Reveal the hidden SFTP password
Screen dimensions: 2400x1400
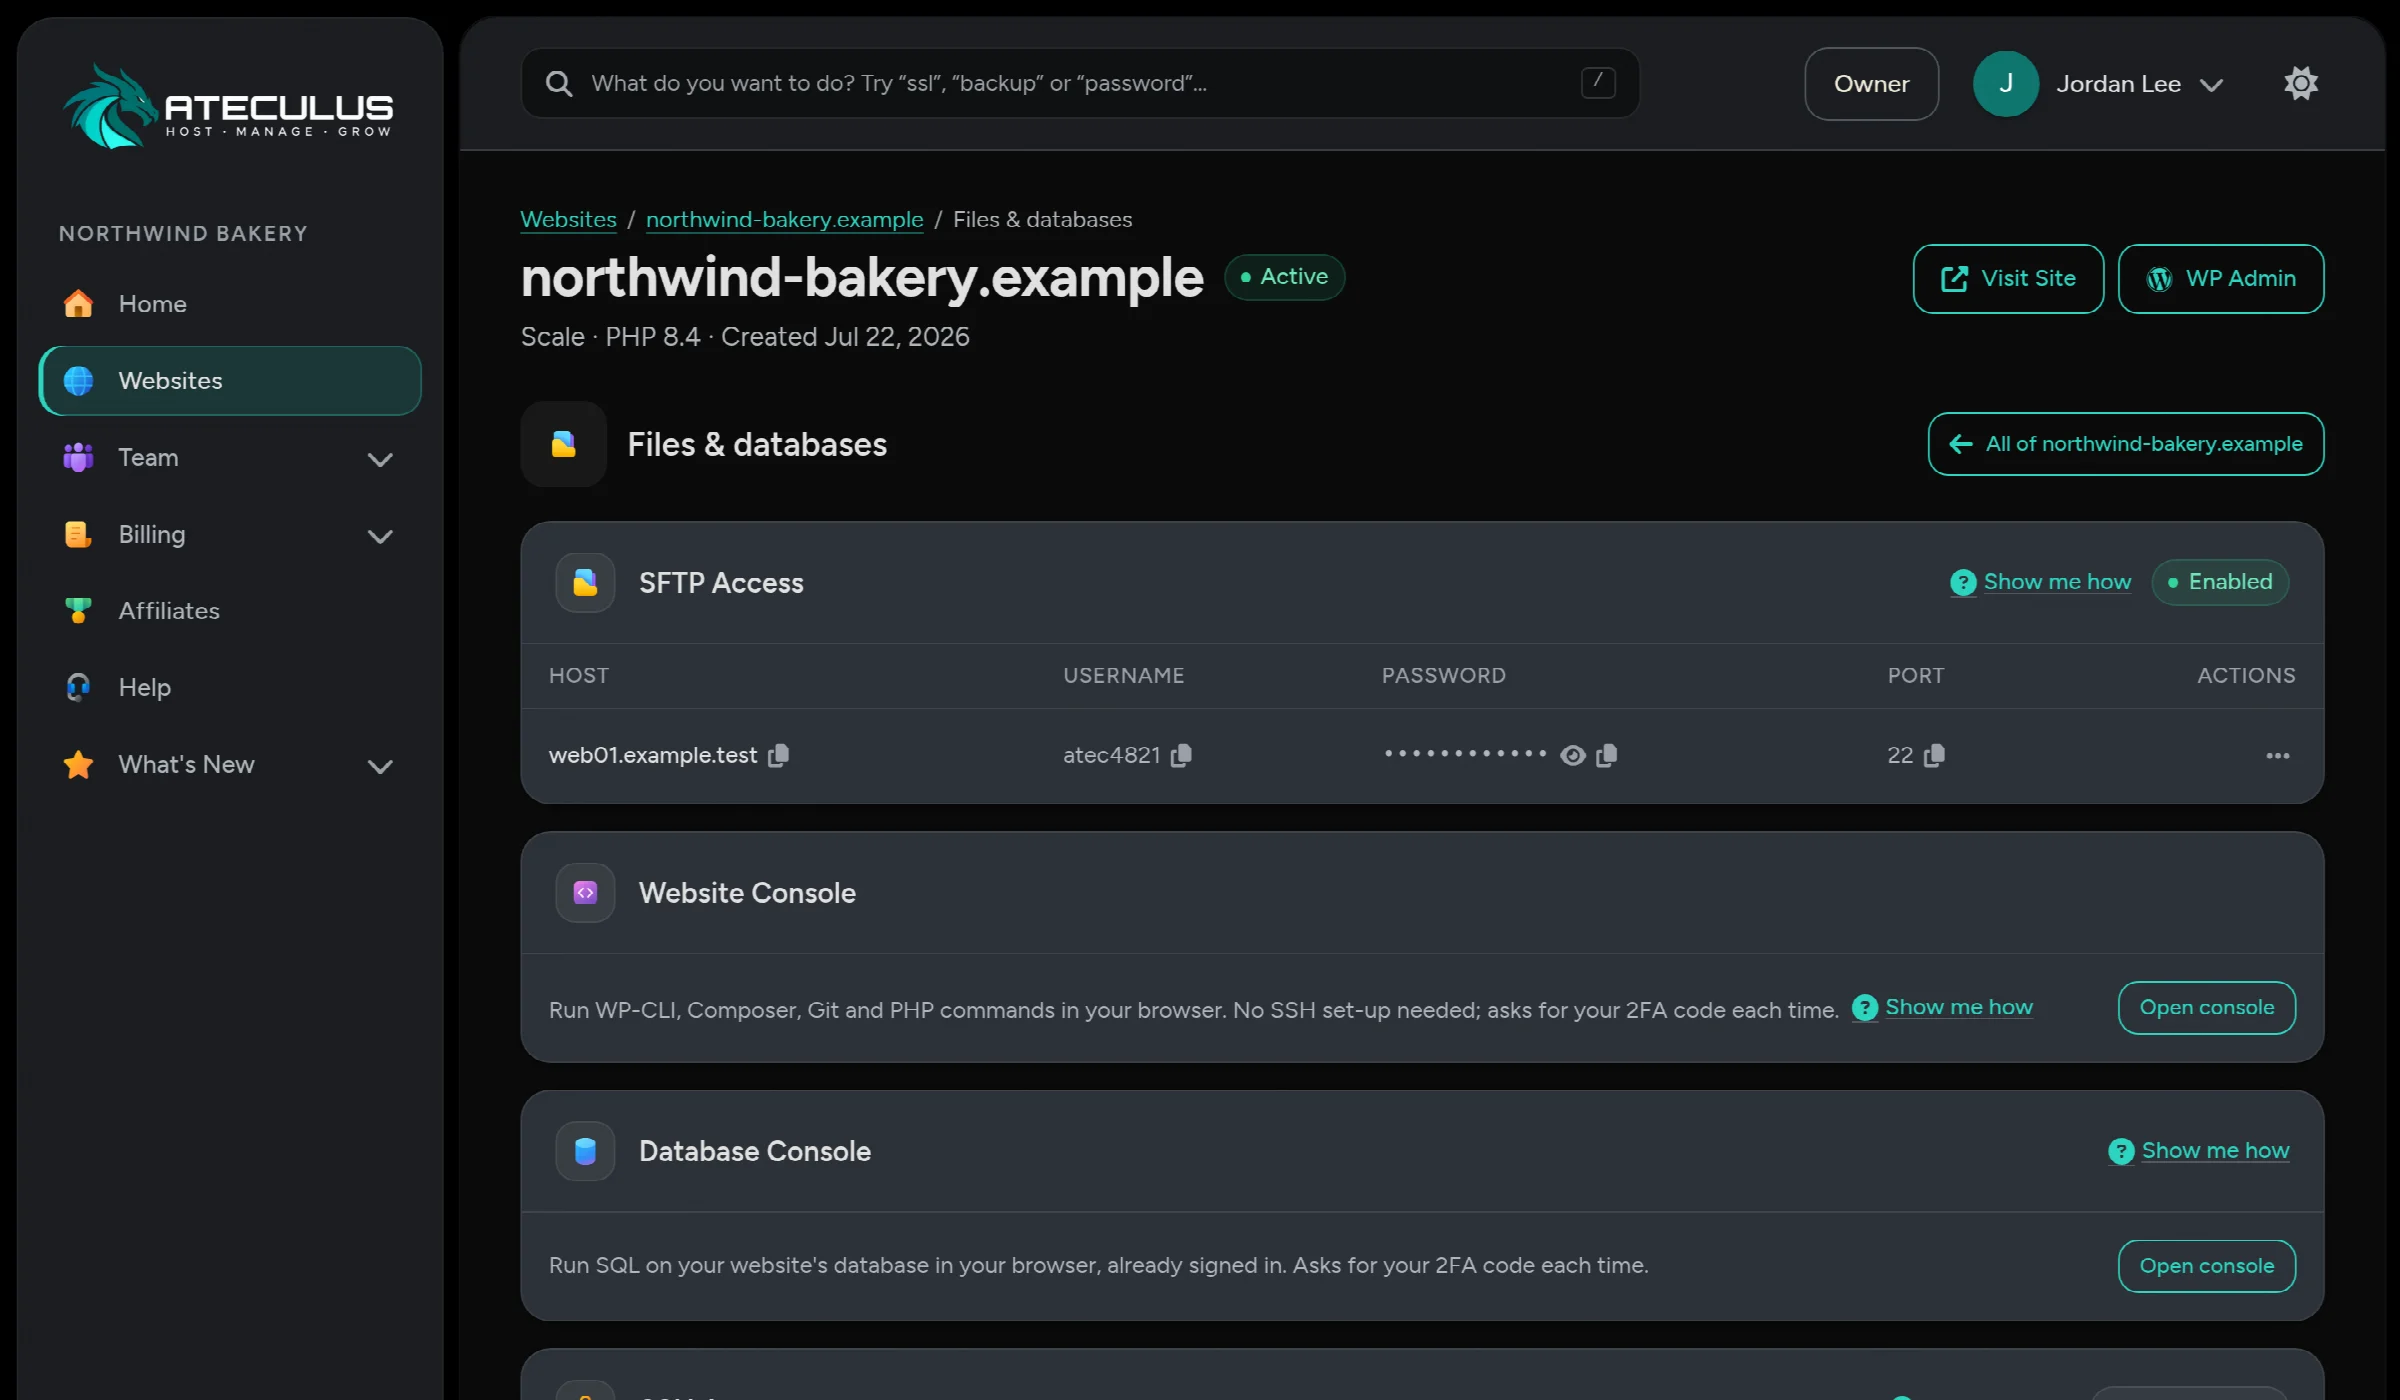pyautogui.click(x=1573, y=756)
